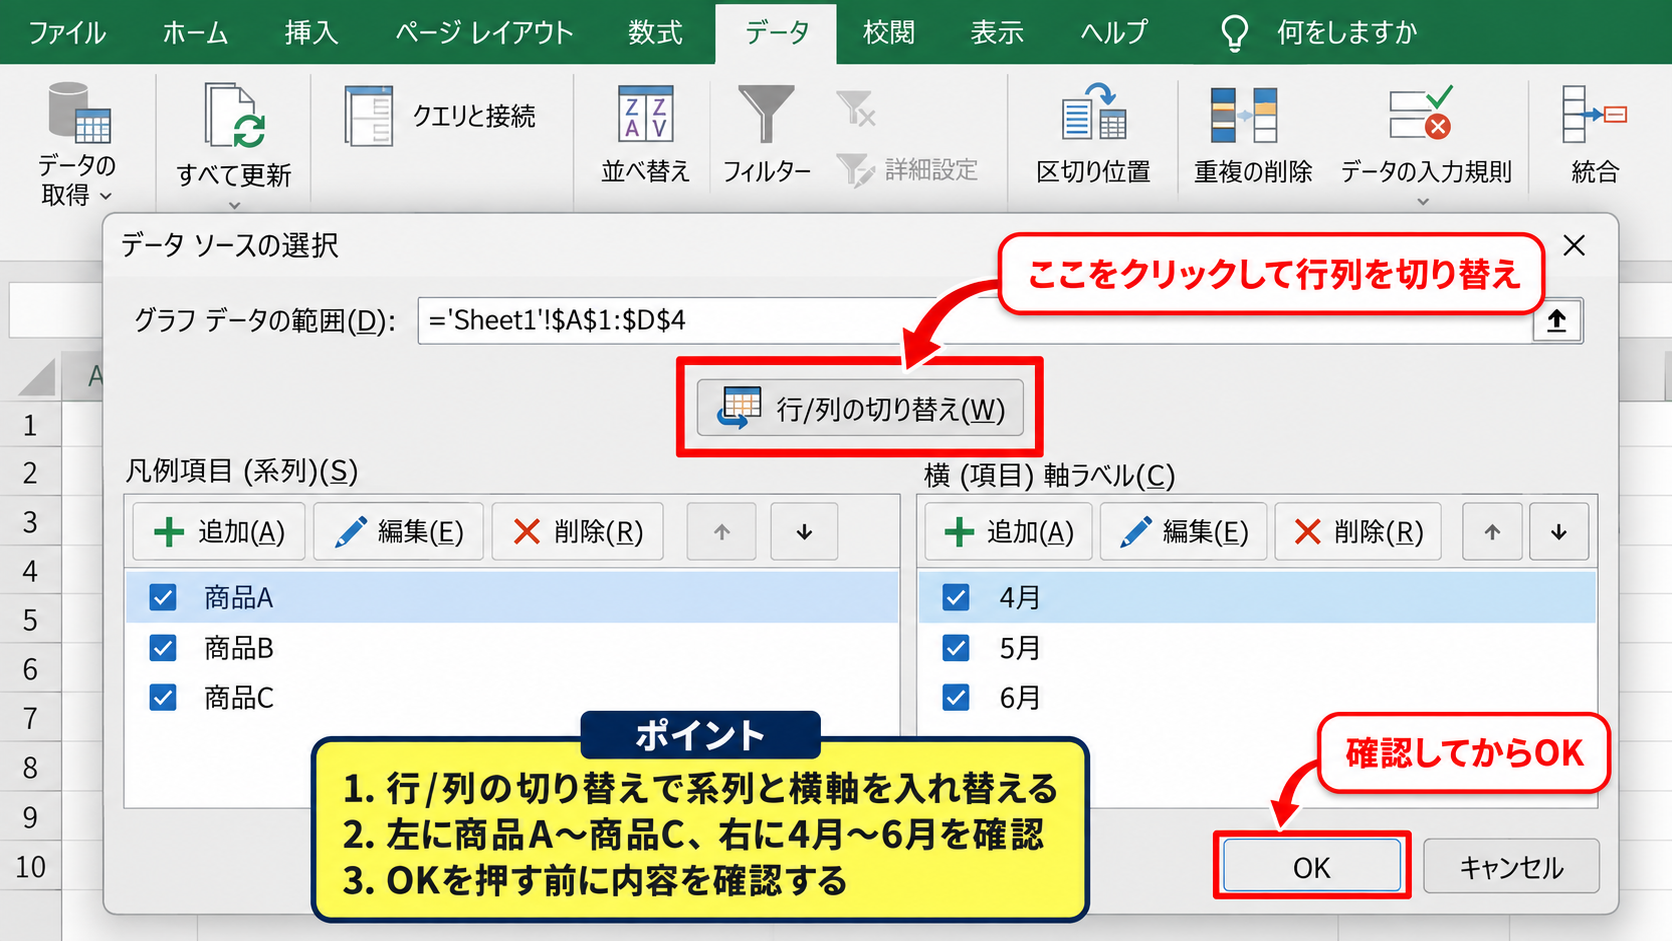Screen dimensions: 1672x941
Task: Expand the データの取得 dropdown arrow
Action: (106, 197)
